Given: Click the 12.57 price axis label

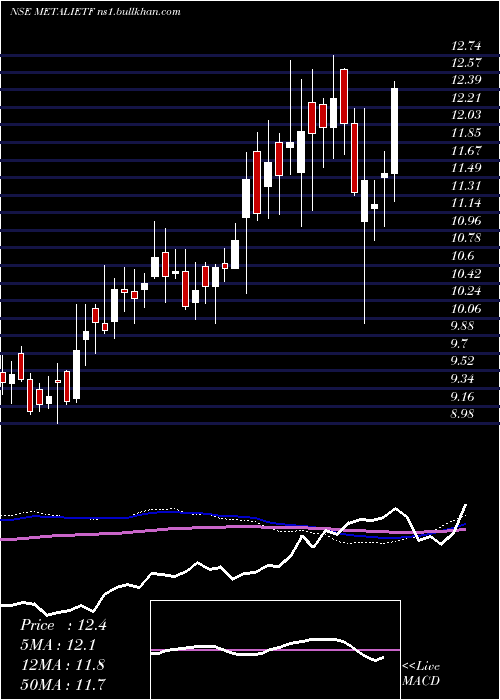Looking at the screenshot, I should coord(466,62).
